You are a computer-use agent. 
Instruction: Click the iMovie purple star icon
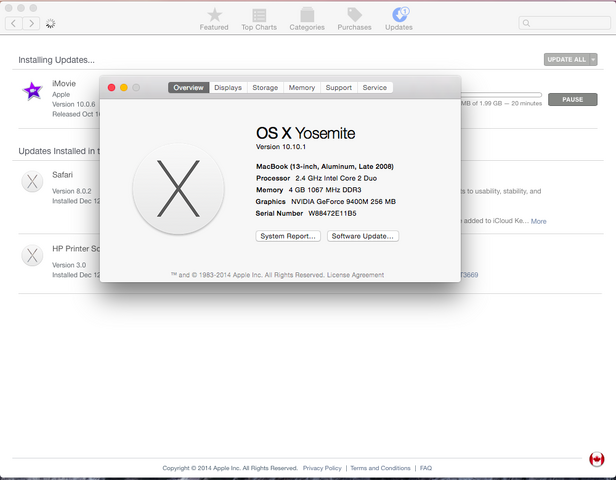(33, 91)
